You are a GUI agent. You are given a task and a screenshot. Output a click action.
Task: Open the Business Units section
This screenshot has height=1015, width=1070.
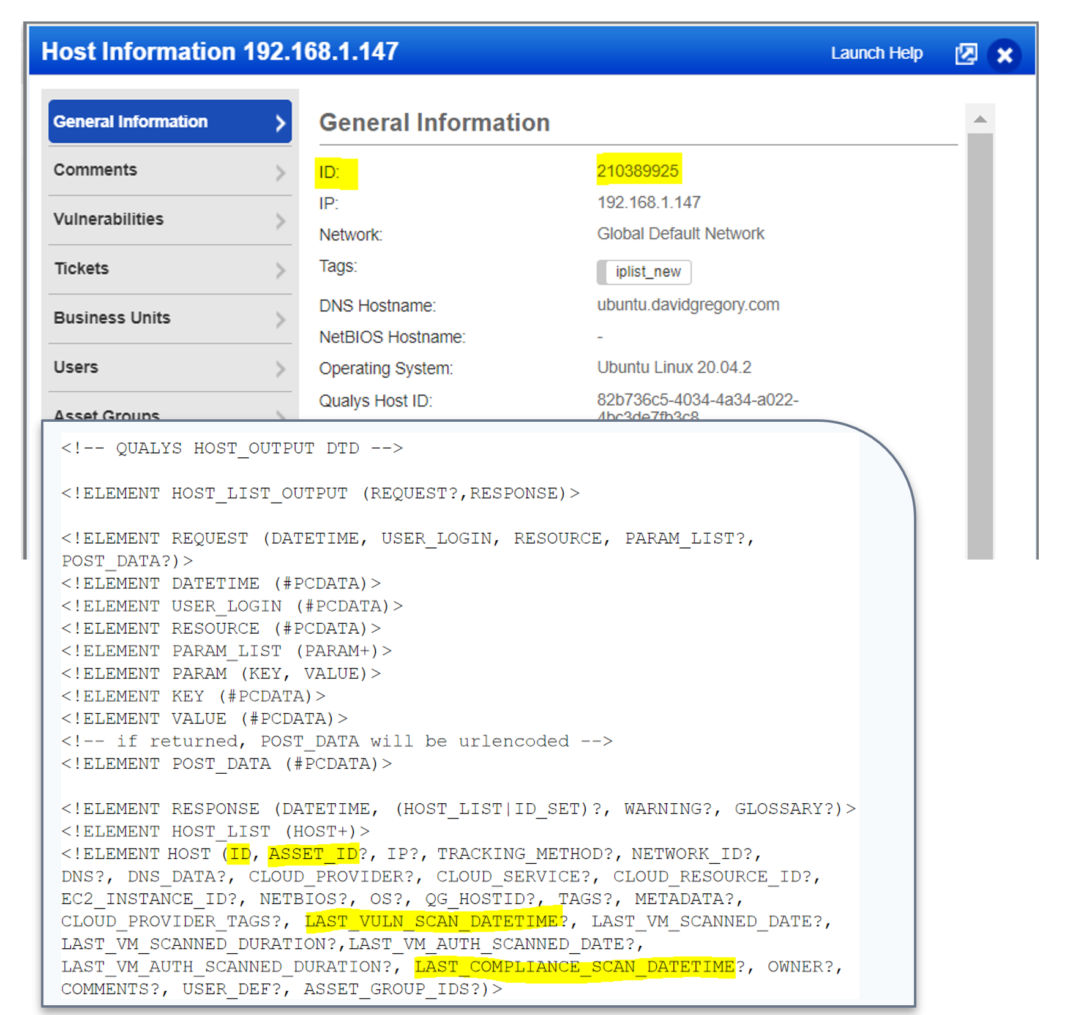[170, 318]
